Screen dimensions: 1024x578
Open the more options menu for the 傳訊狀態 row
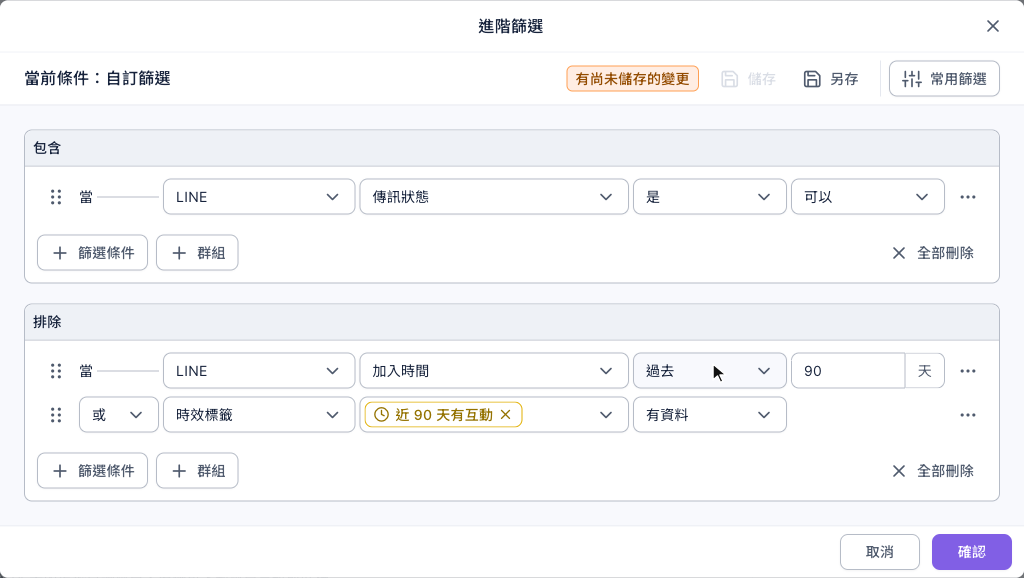point(968,197)
